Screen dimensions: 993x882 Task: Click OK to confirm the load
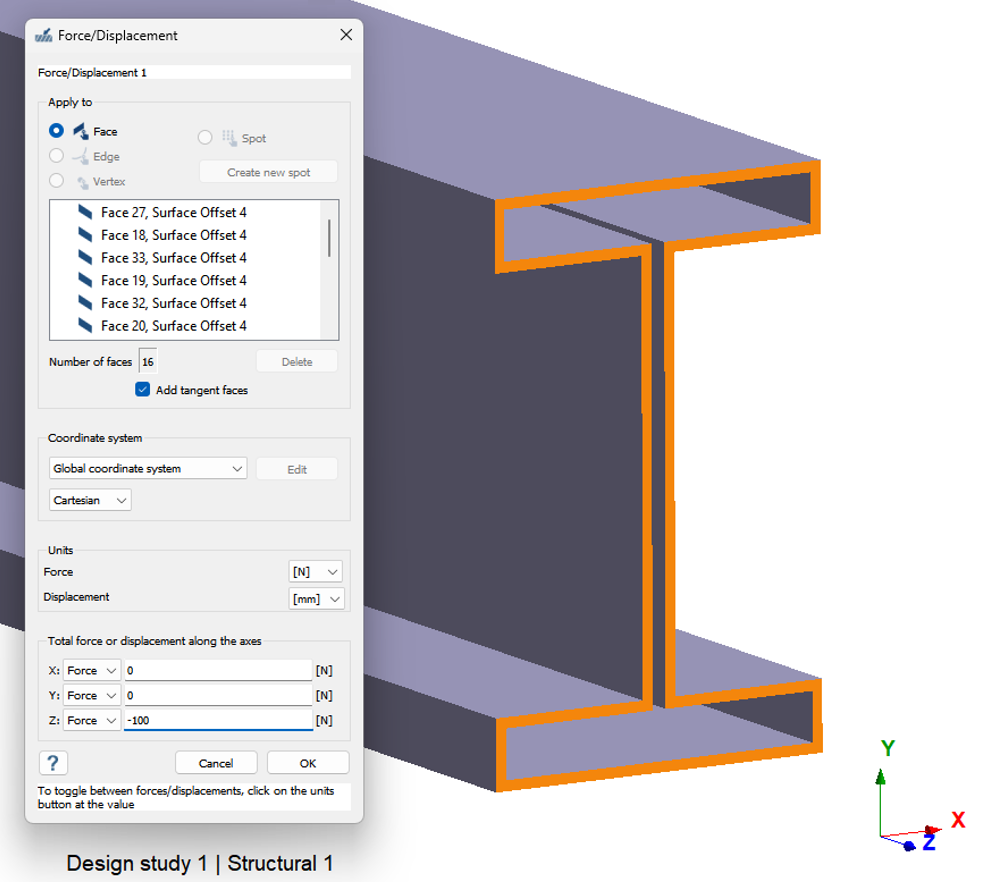(x=308, y=763)
